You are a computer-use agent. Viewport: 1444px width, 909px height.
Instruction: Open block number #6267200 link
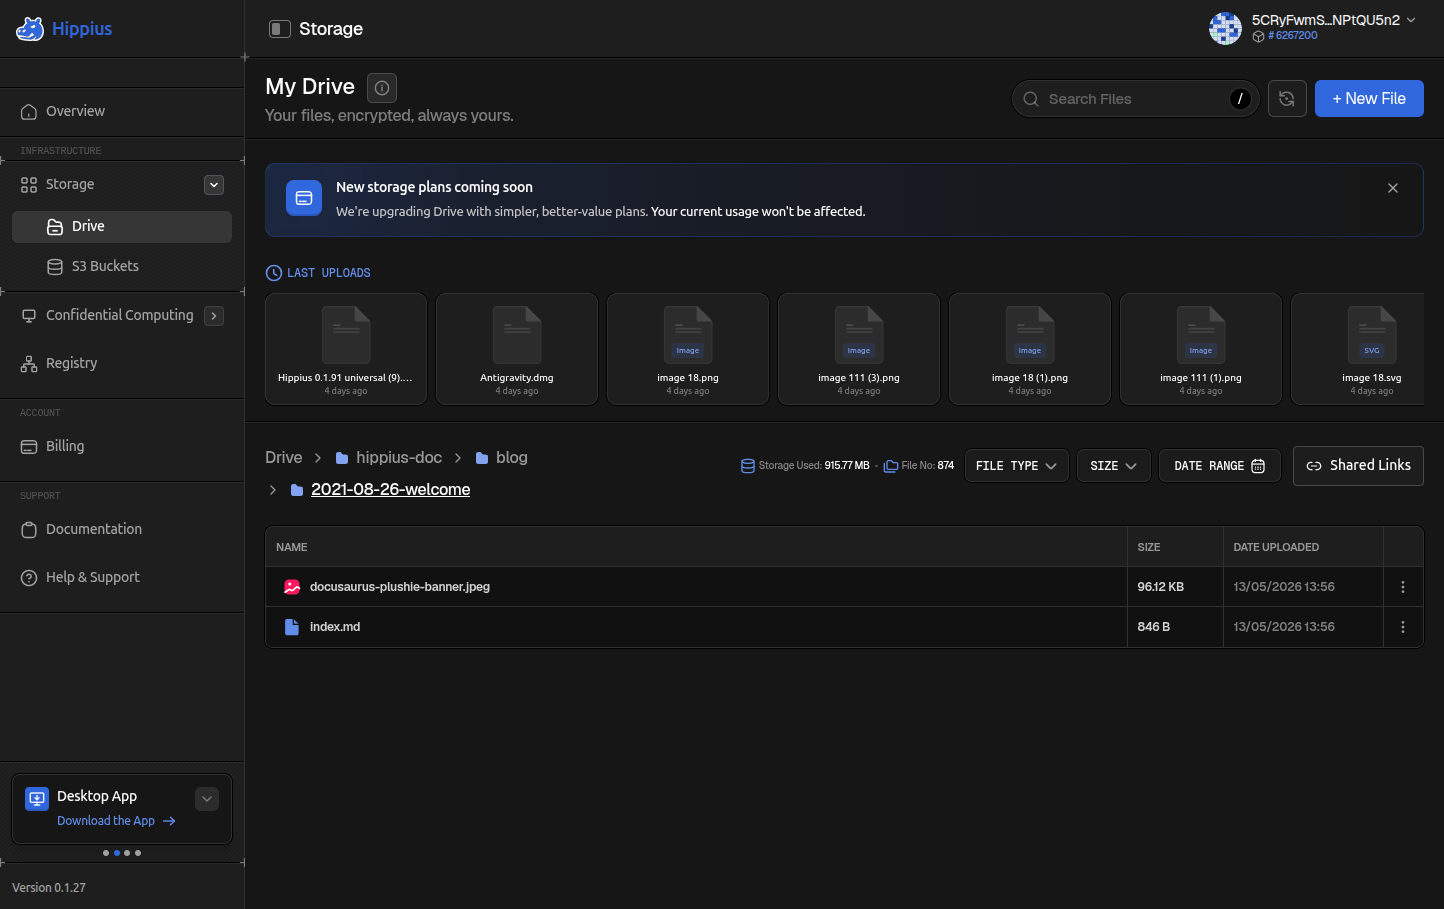[x=1292, y=36]
